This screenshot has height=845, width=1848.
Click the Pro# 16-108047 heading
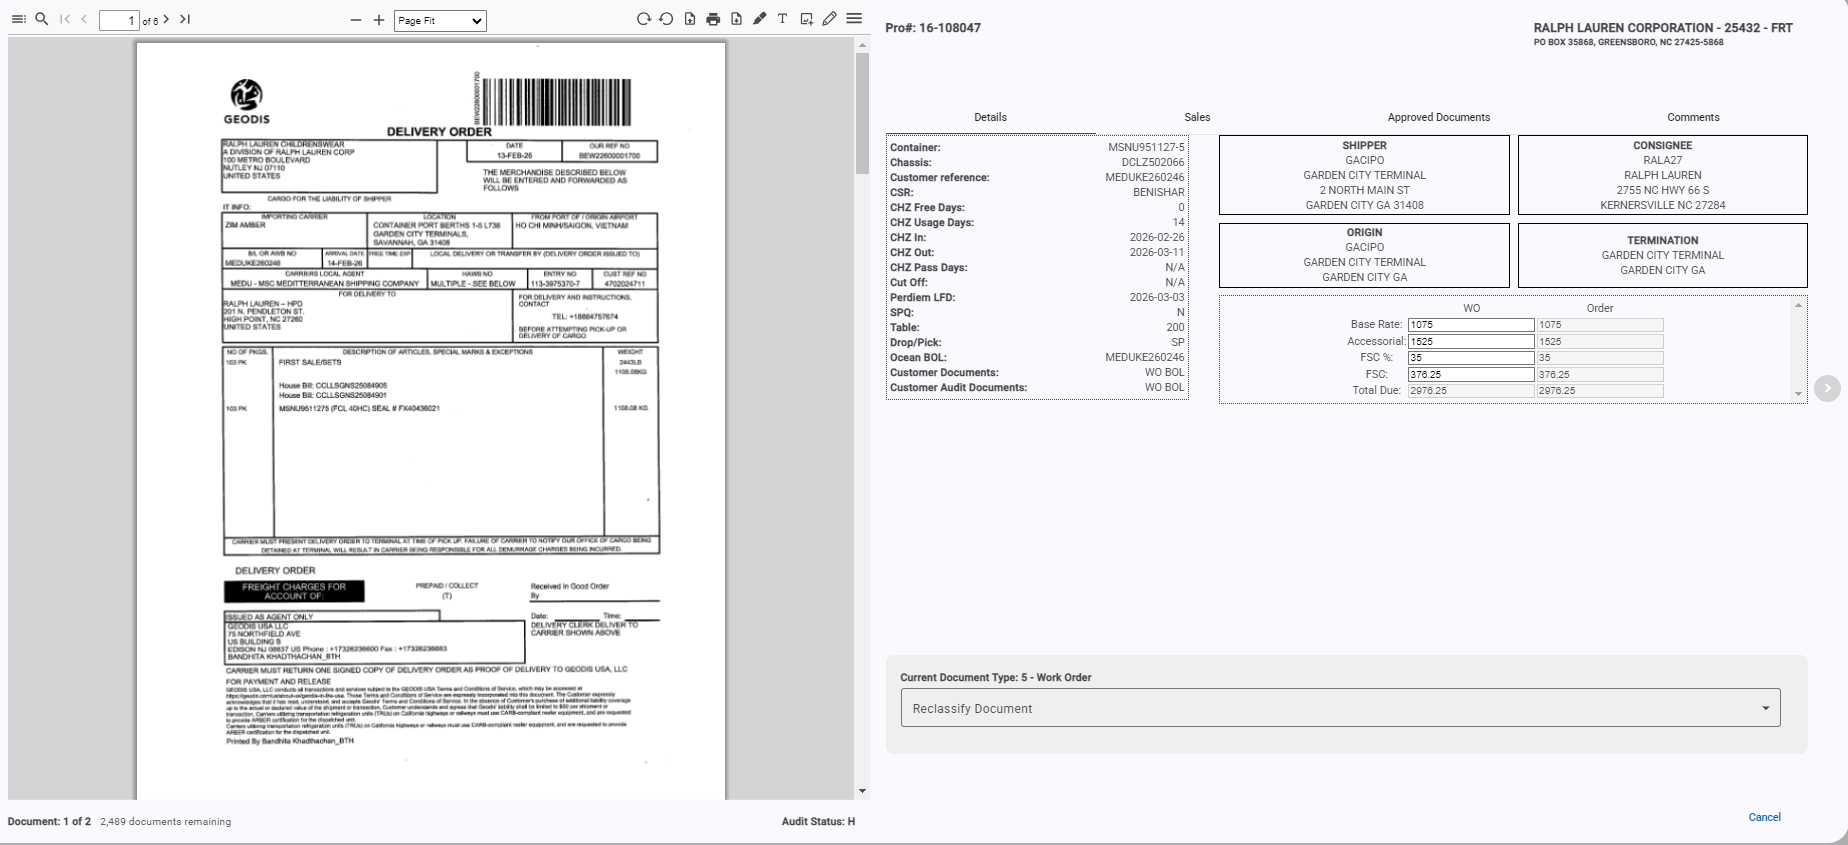pos(933,28)
